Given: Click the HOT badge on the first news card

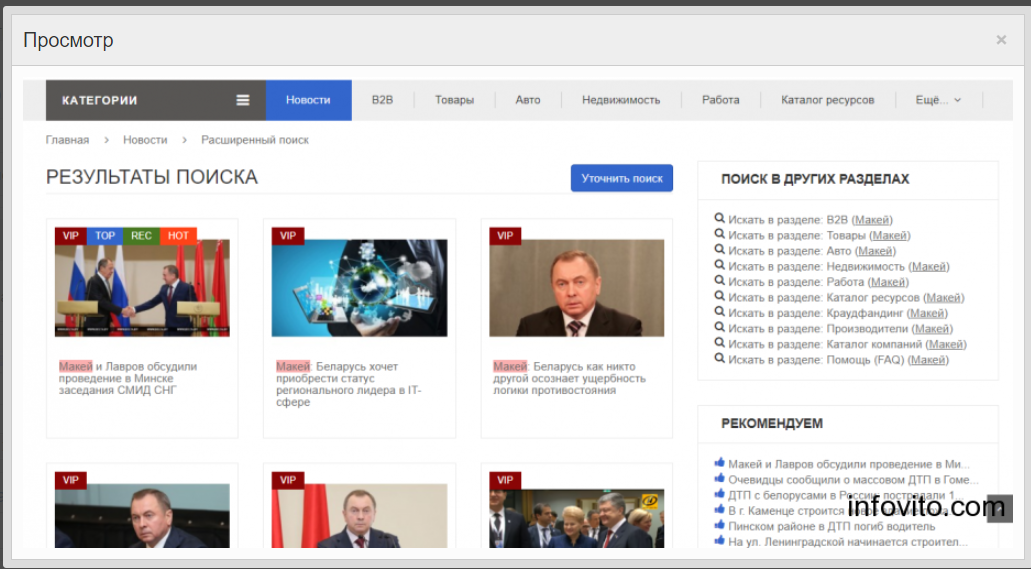Looking at the screenshot, I should click(x=178, y=235).
